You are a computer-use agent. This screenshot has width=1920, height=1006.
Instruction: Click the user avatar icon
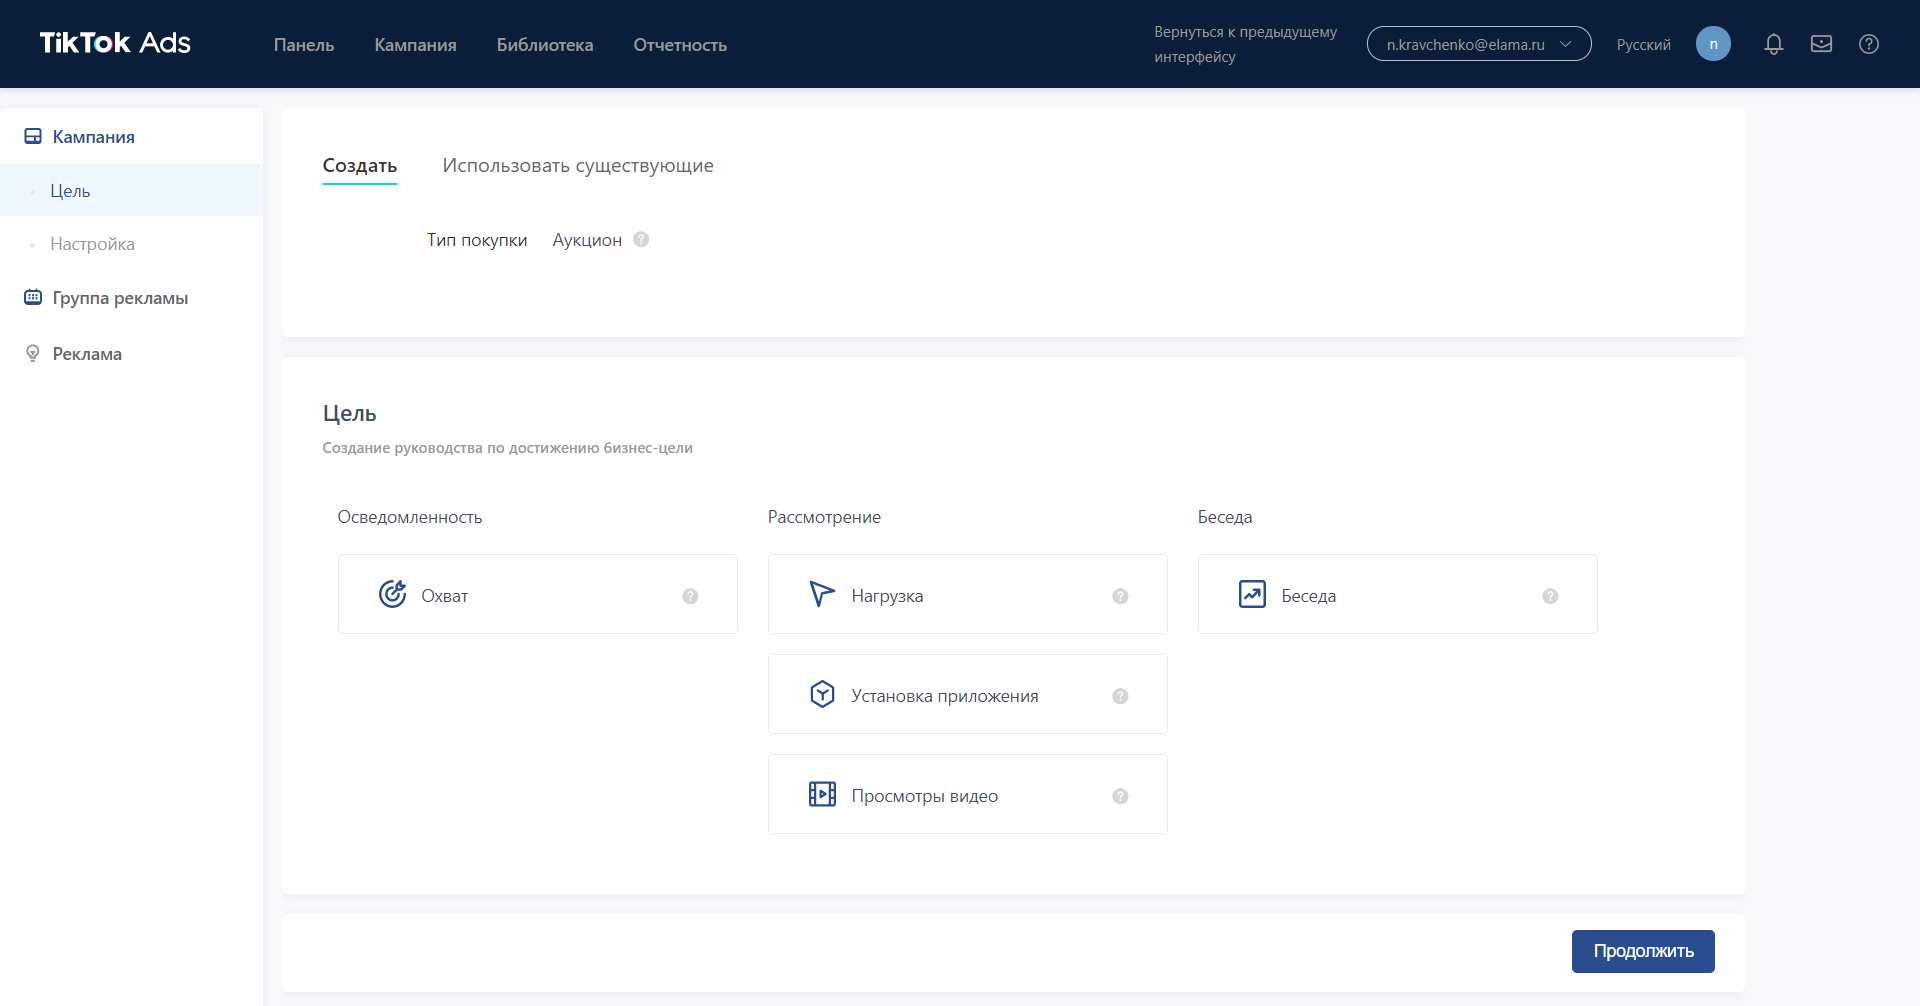(1713, 44)
